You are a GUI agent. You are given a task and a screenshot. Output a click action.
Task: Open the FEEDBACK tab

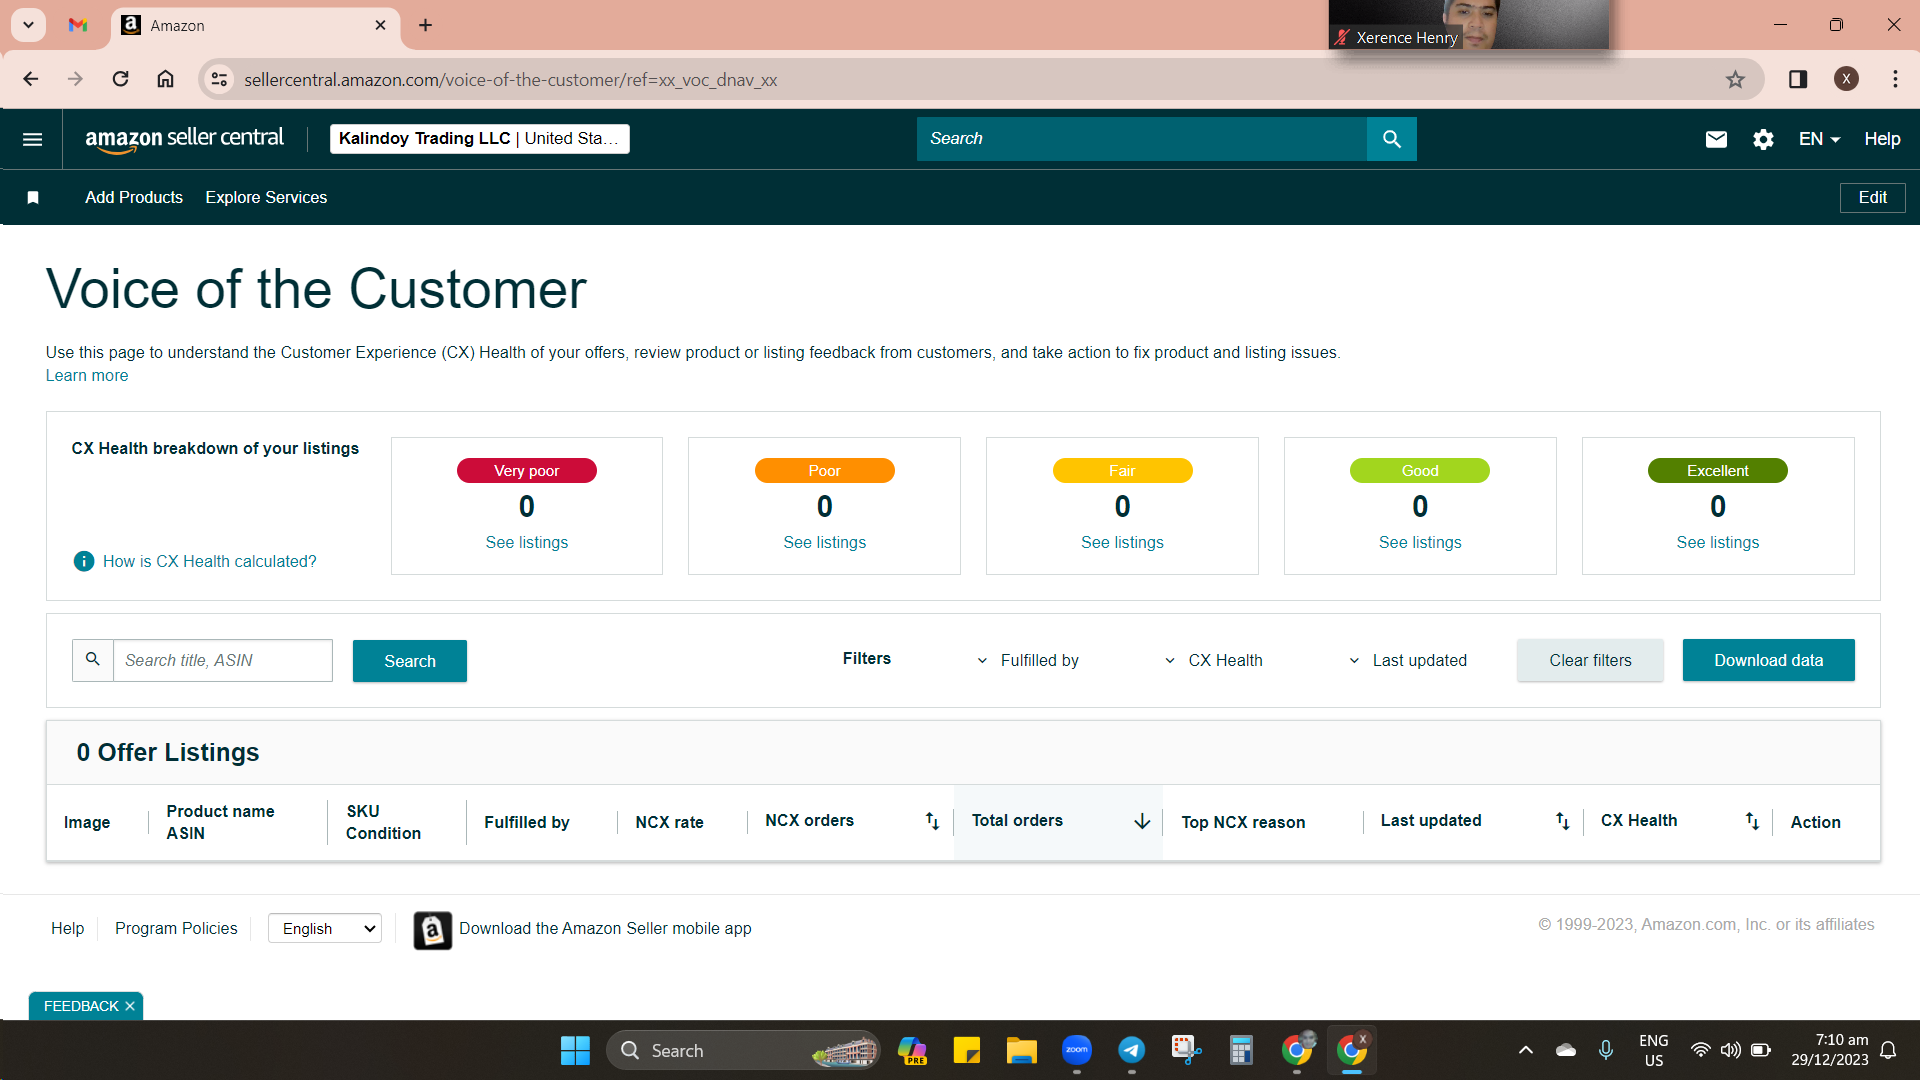pos(80,1007)
